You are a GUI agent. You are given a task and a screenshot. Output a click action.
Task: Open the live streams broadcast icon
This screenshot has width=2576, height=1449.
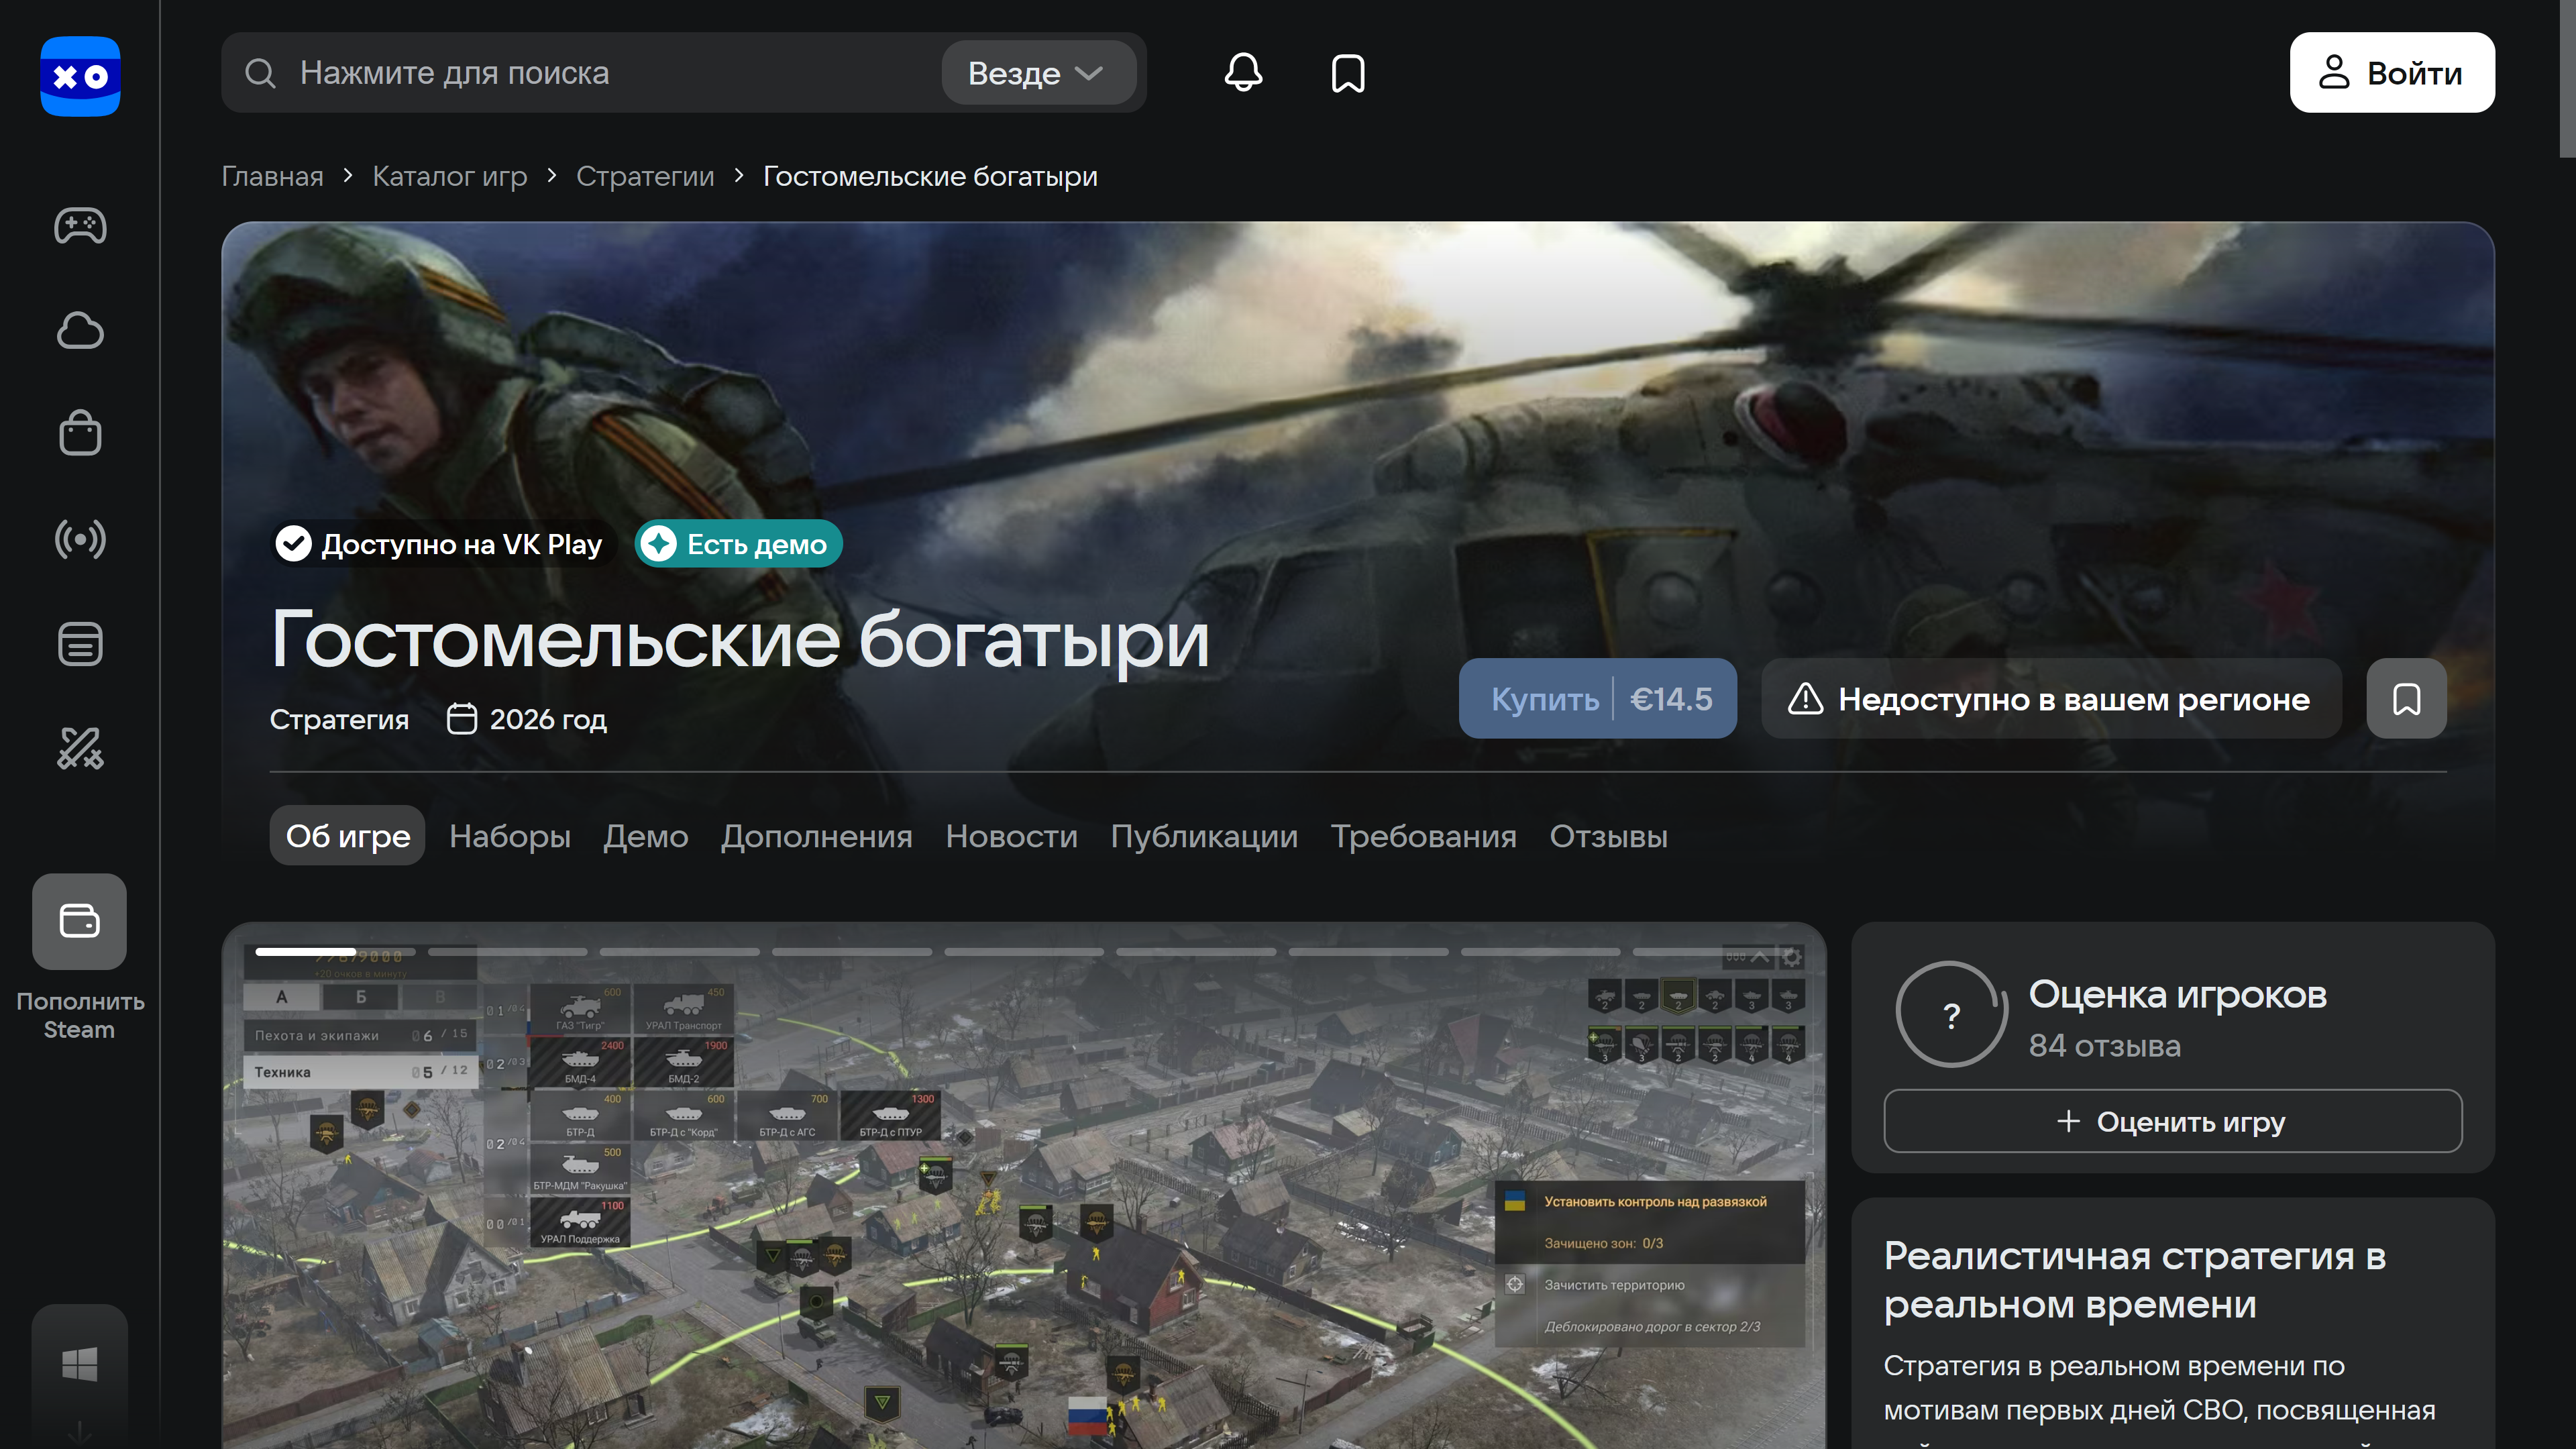[x=80, y=539]
